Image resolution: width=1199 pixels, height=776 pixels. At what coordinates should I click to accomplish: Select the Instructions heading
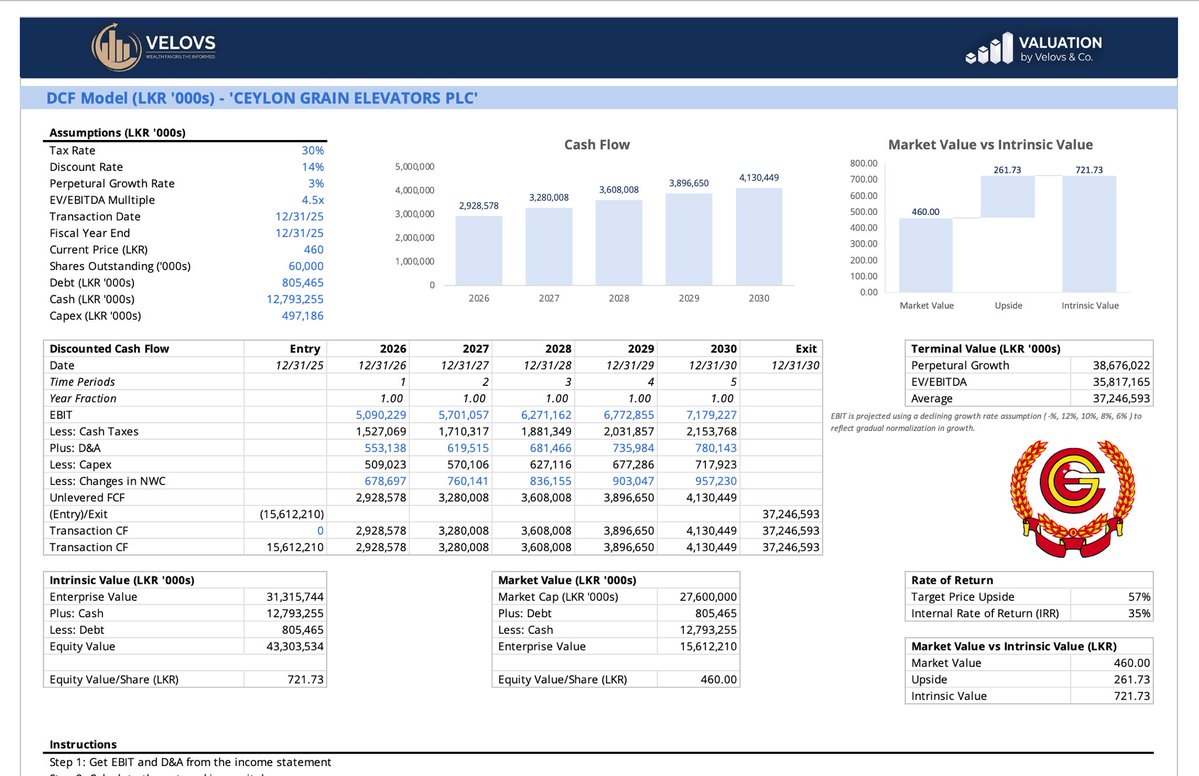click(83, 745)
